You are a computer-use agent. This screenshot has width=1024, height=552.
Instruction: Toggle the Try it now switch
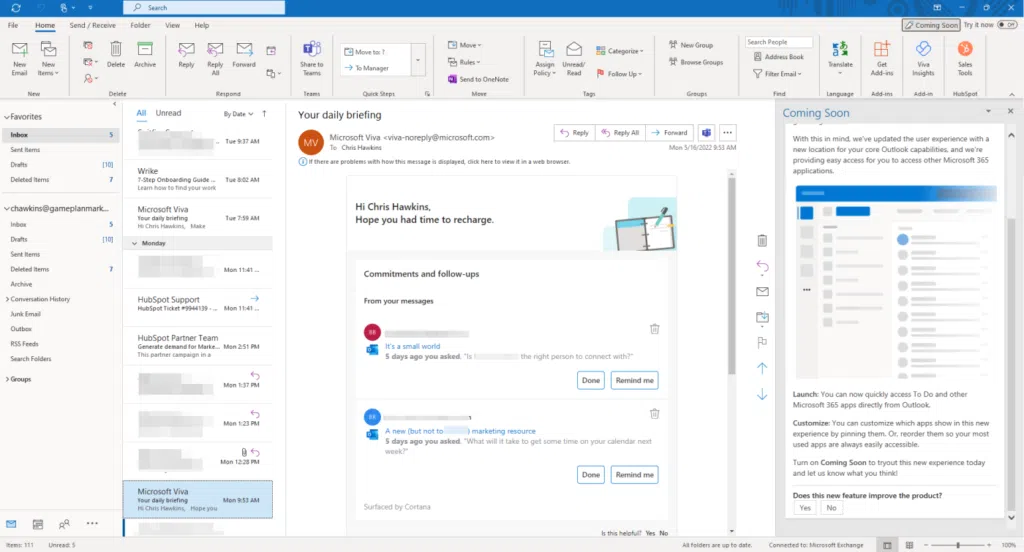[x=1008, y=25]
